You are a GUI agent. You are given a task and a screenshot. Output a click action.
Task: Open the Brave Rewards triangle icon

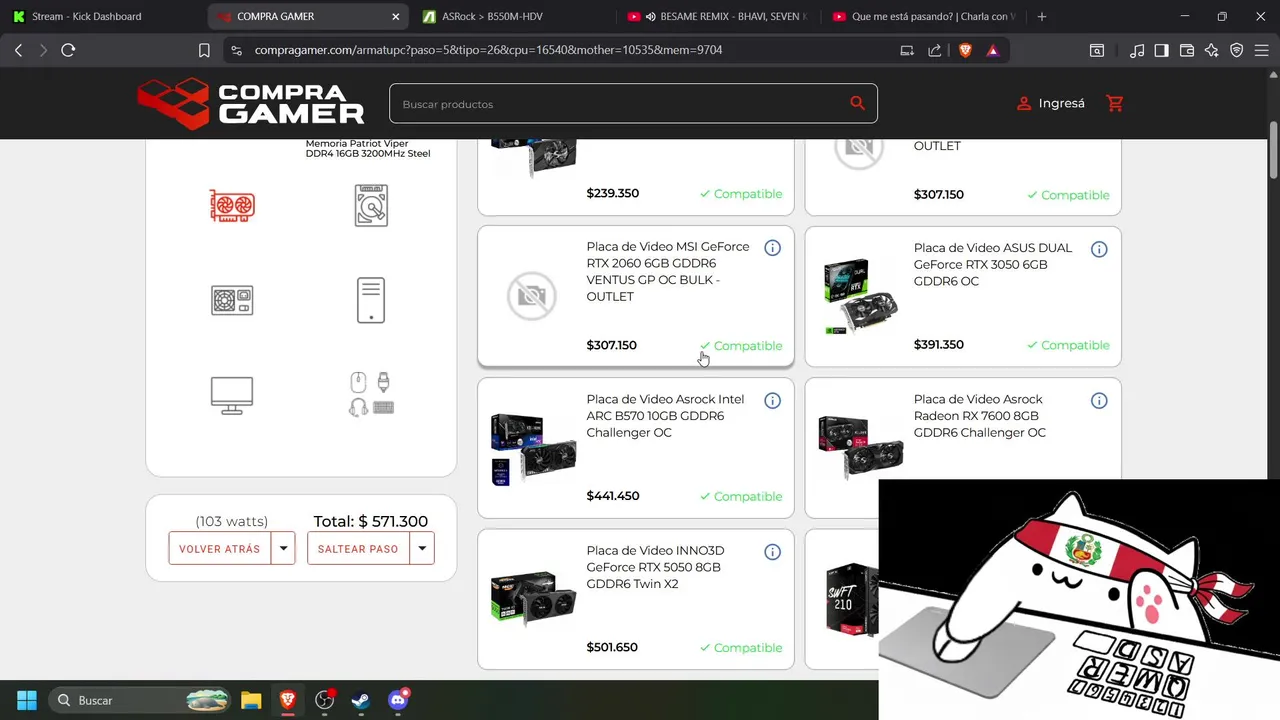993,50
